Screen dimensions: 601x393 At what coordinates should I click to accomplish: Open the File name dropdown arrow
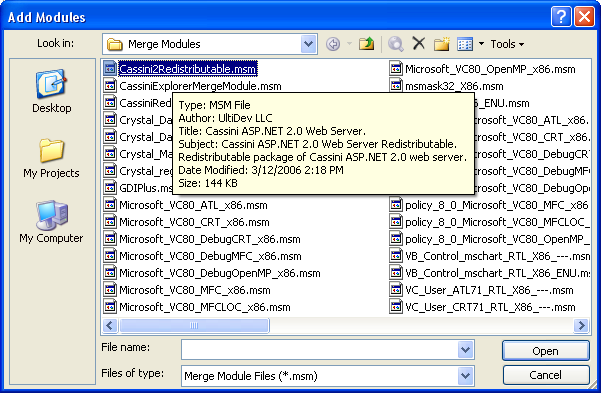[465, 350]
